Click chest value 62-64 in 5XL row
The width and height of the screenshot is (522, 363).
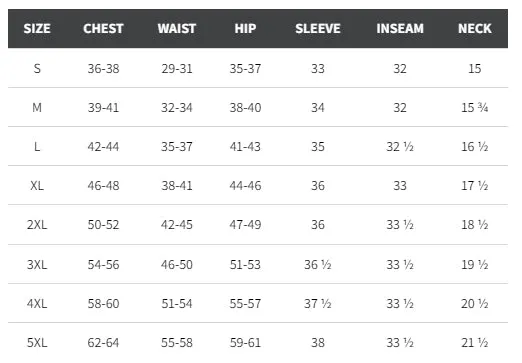(103, 343)
